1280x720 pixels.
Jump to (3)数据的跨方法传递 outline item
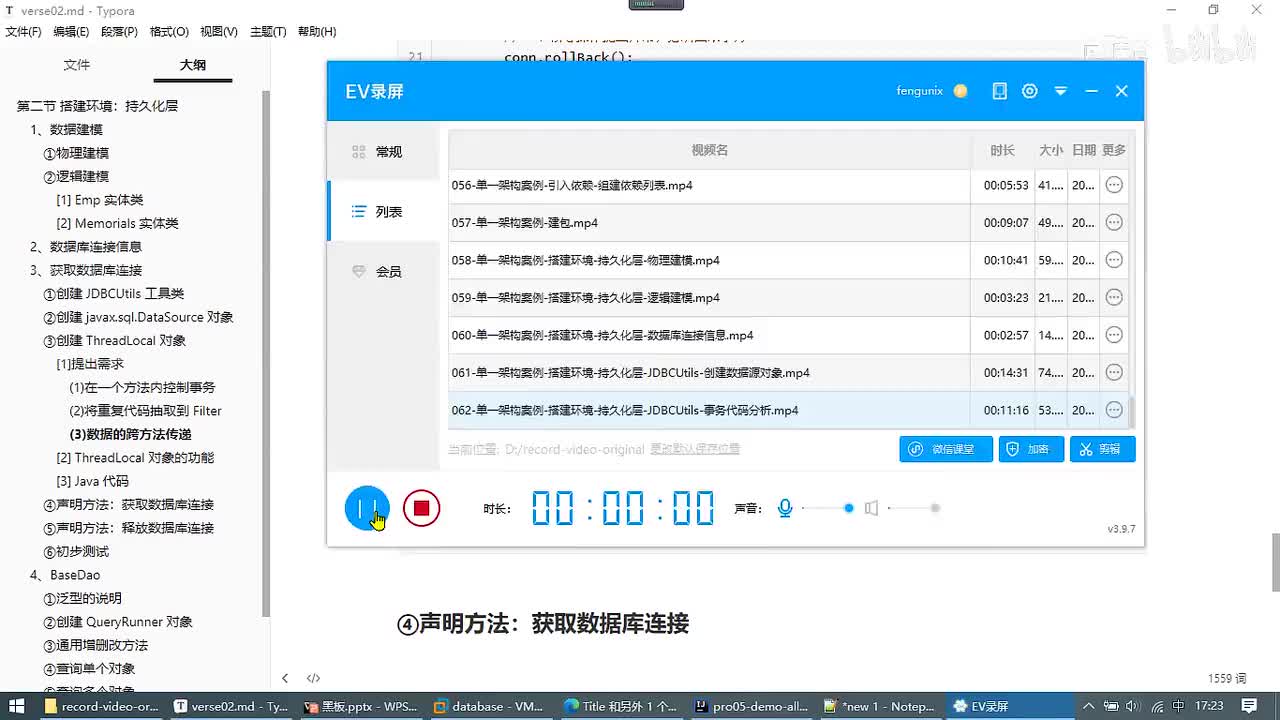pos(131,434)
